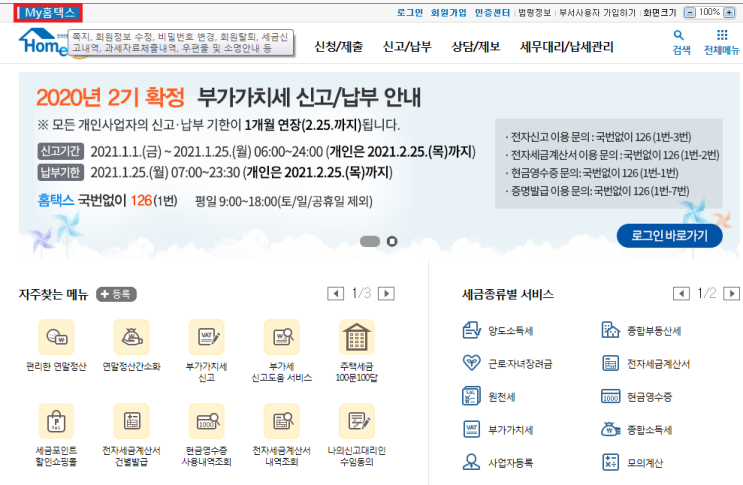Click the 2020년 2기 확정 banner headline
This screenshot has height=485, width=743.
[x=110, y=98]
